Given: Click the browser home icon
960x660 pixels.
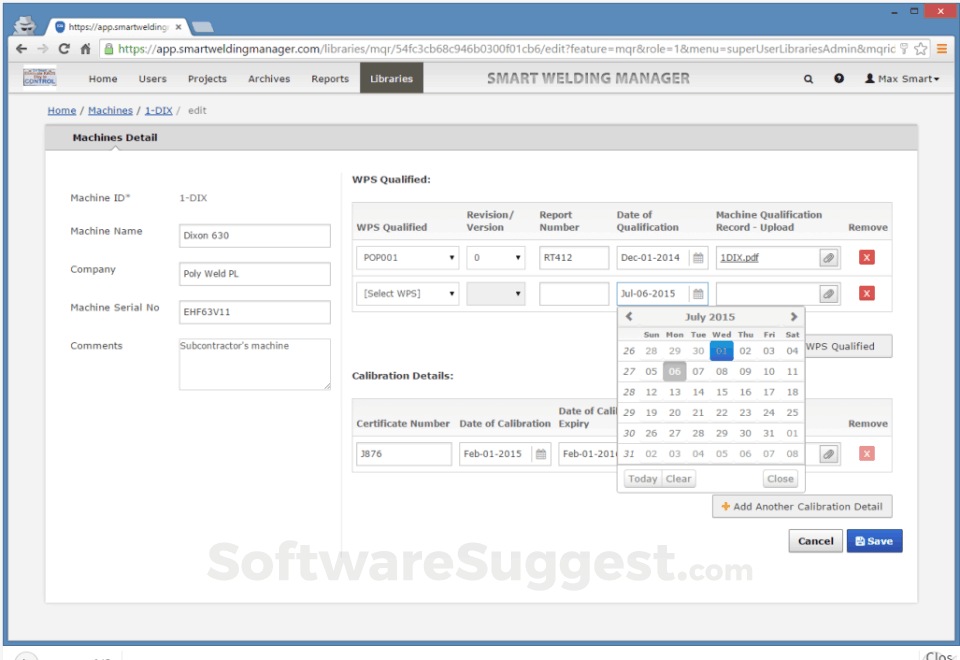Looking at the screenshot, I should [86, 49].
